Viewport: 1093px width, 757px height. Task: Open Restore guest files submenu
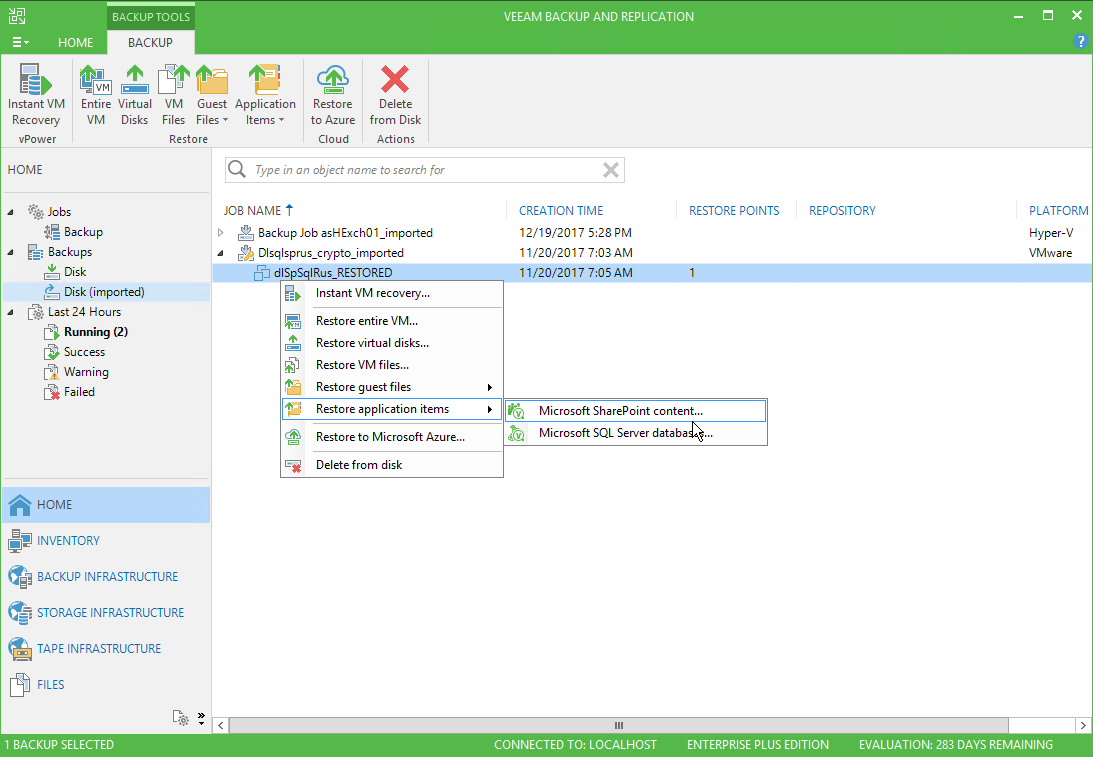392,387
